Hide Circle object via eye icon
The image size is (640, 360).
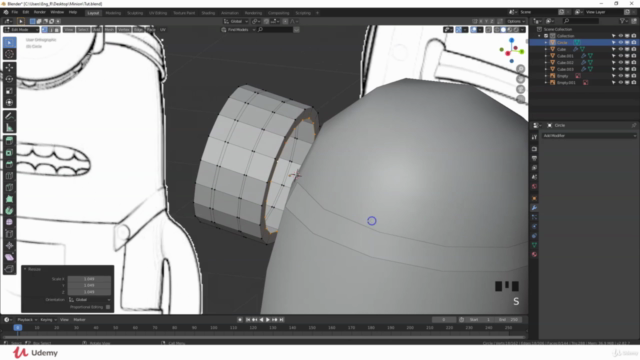point(620,42)
